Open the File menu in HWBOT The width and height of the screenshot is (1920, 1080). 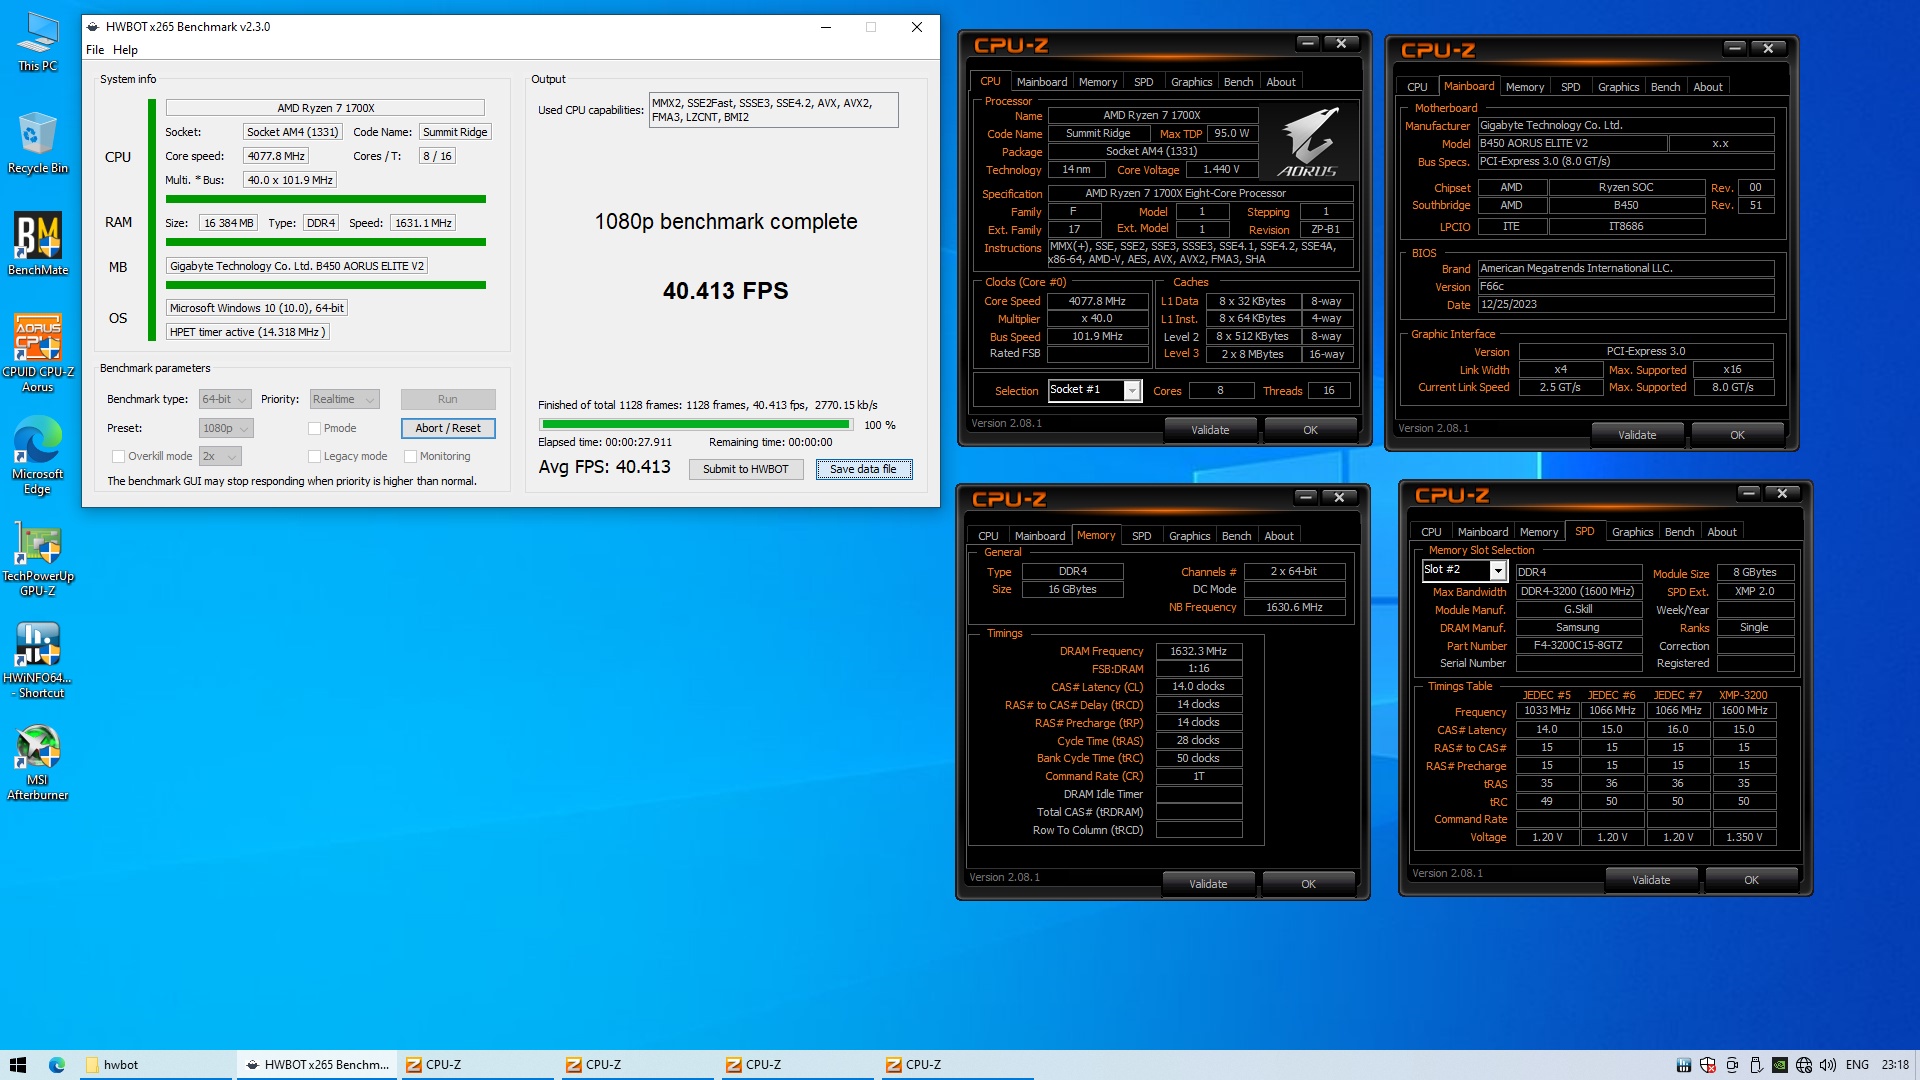[x=95, y=50]
